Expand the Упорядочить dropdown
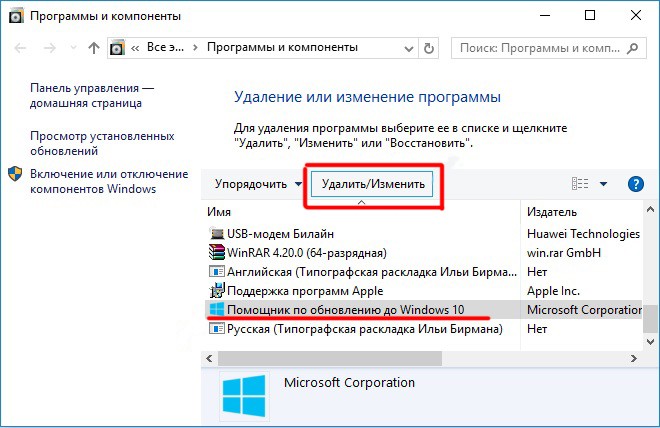The image size is (660, 428). 258,184
